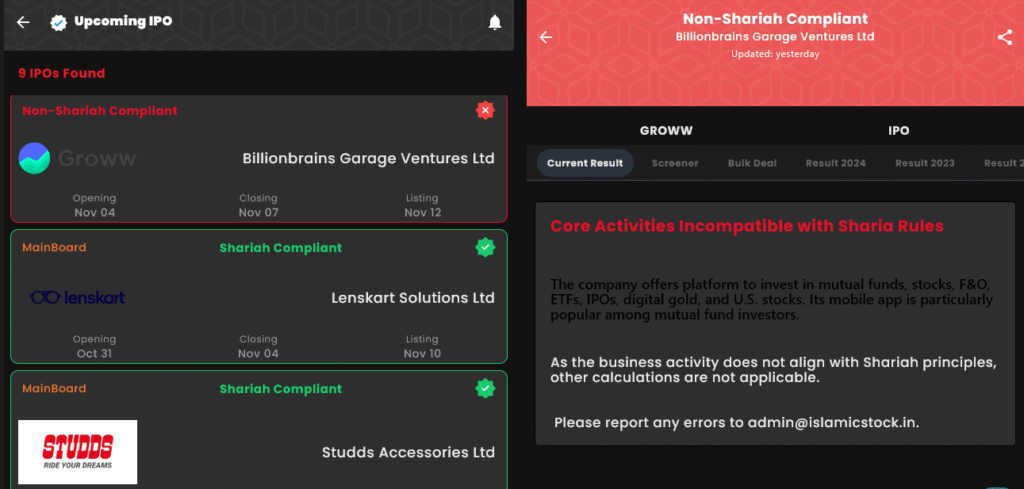View the Result 2024 tab
The height and width of the screenshot is (489, 1024).
pos(835,163)
